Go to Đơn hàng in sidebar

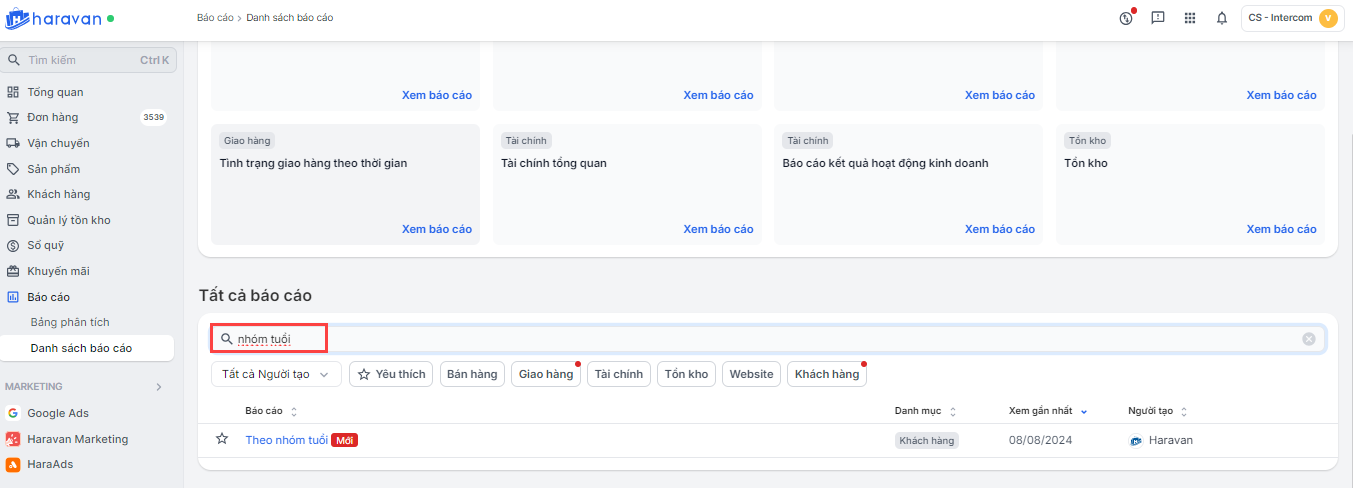click(53, 117)
